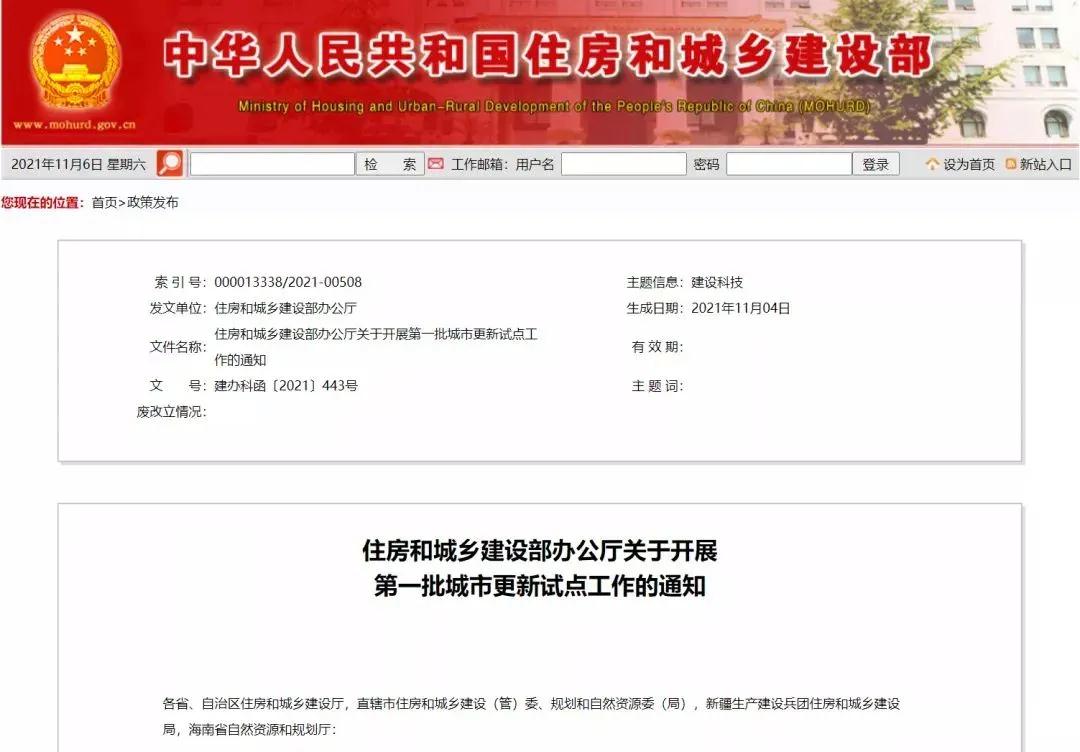This screenshot has width=1080, height=752.
Task: Click the 工作邮箱 label
Action: [479, 165]
